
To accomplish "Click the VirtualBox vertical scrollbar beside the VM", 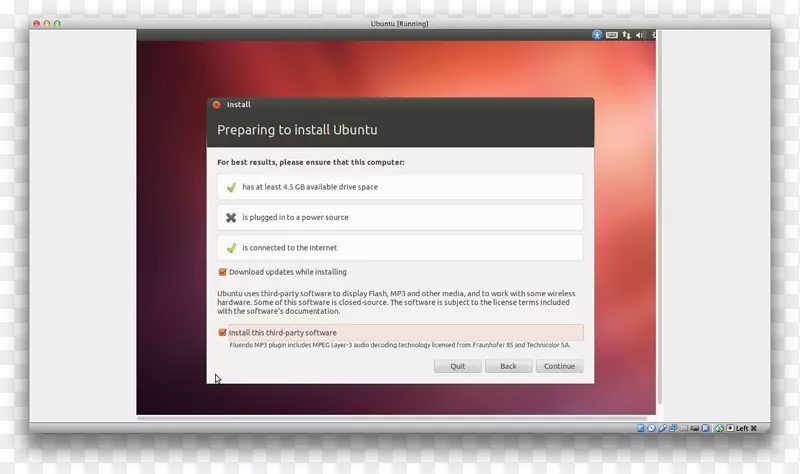I will click(659, 217).
